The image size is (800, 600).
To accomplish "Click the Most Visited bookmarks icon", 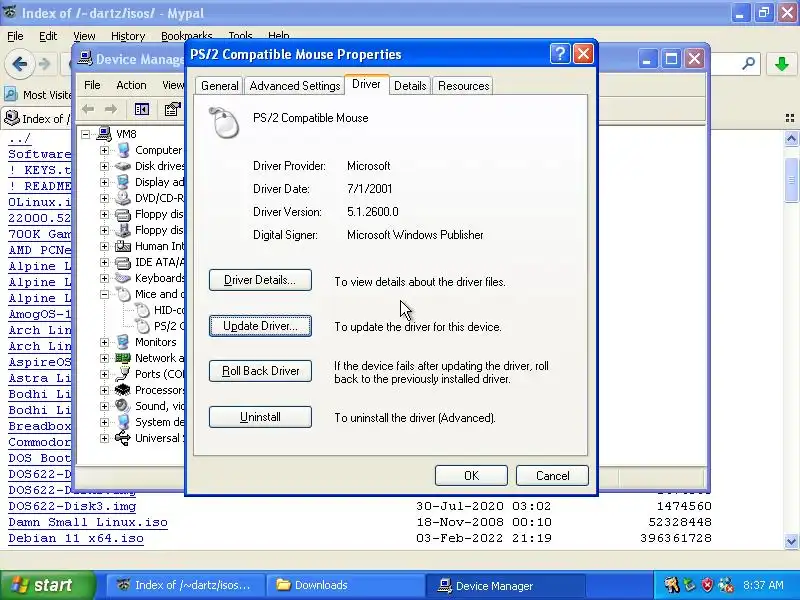I will click(x=11, y=94).
